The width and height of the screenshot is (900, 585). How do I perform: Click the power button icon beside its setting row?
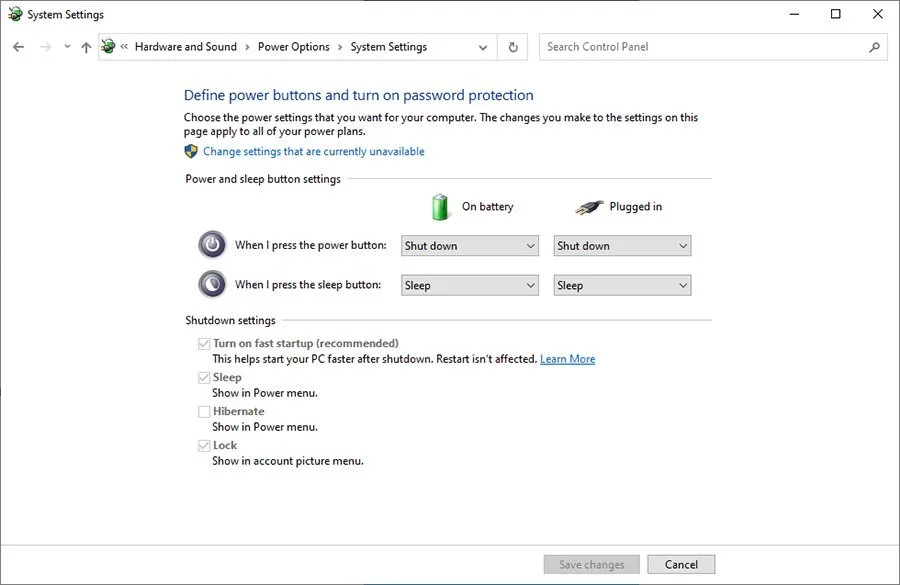[x=212, y=243]
